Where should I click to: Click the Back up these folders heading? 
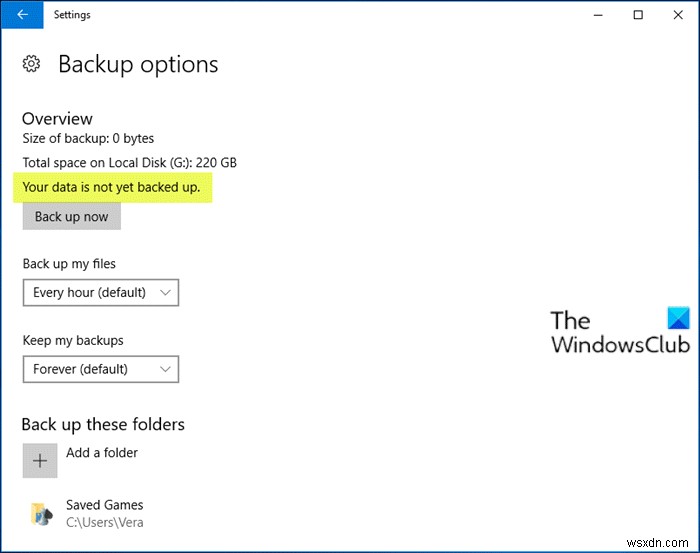pyautogui.click(x=103, y=424)
